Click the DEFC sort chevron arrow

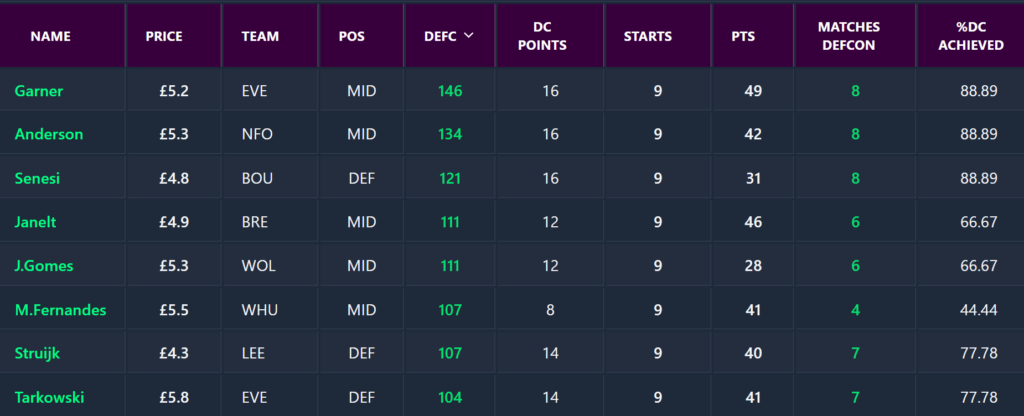click(469, 36)
